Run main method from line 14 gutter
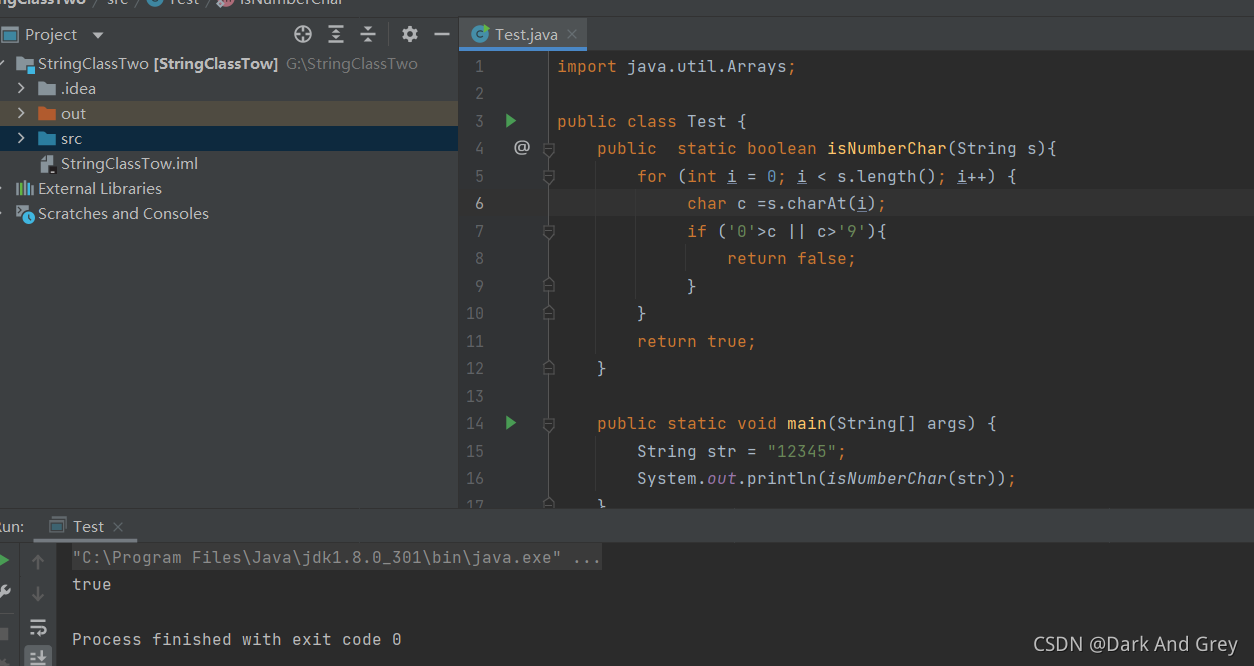Image resolution: width=1254 pixels, height=666 pixels. click(x=511, y=423)
